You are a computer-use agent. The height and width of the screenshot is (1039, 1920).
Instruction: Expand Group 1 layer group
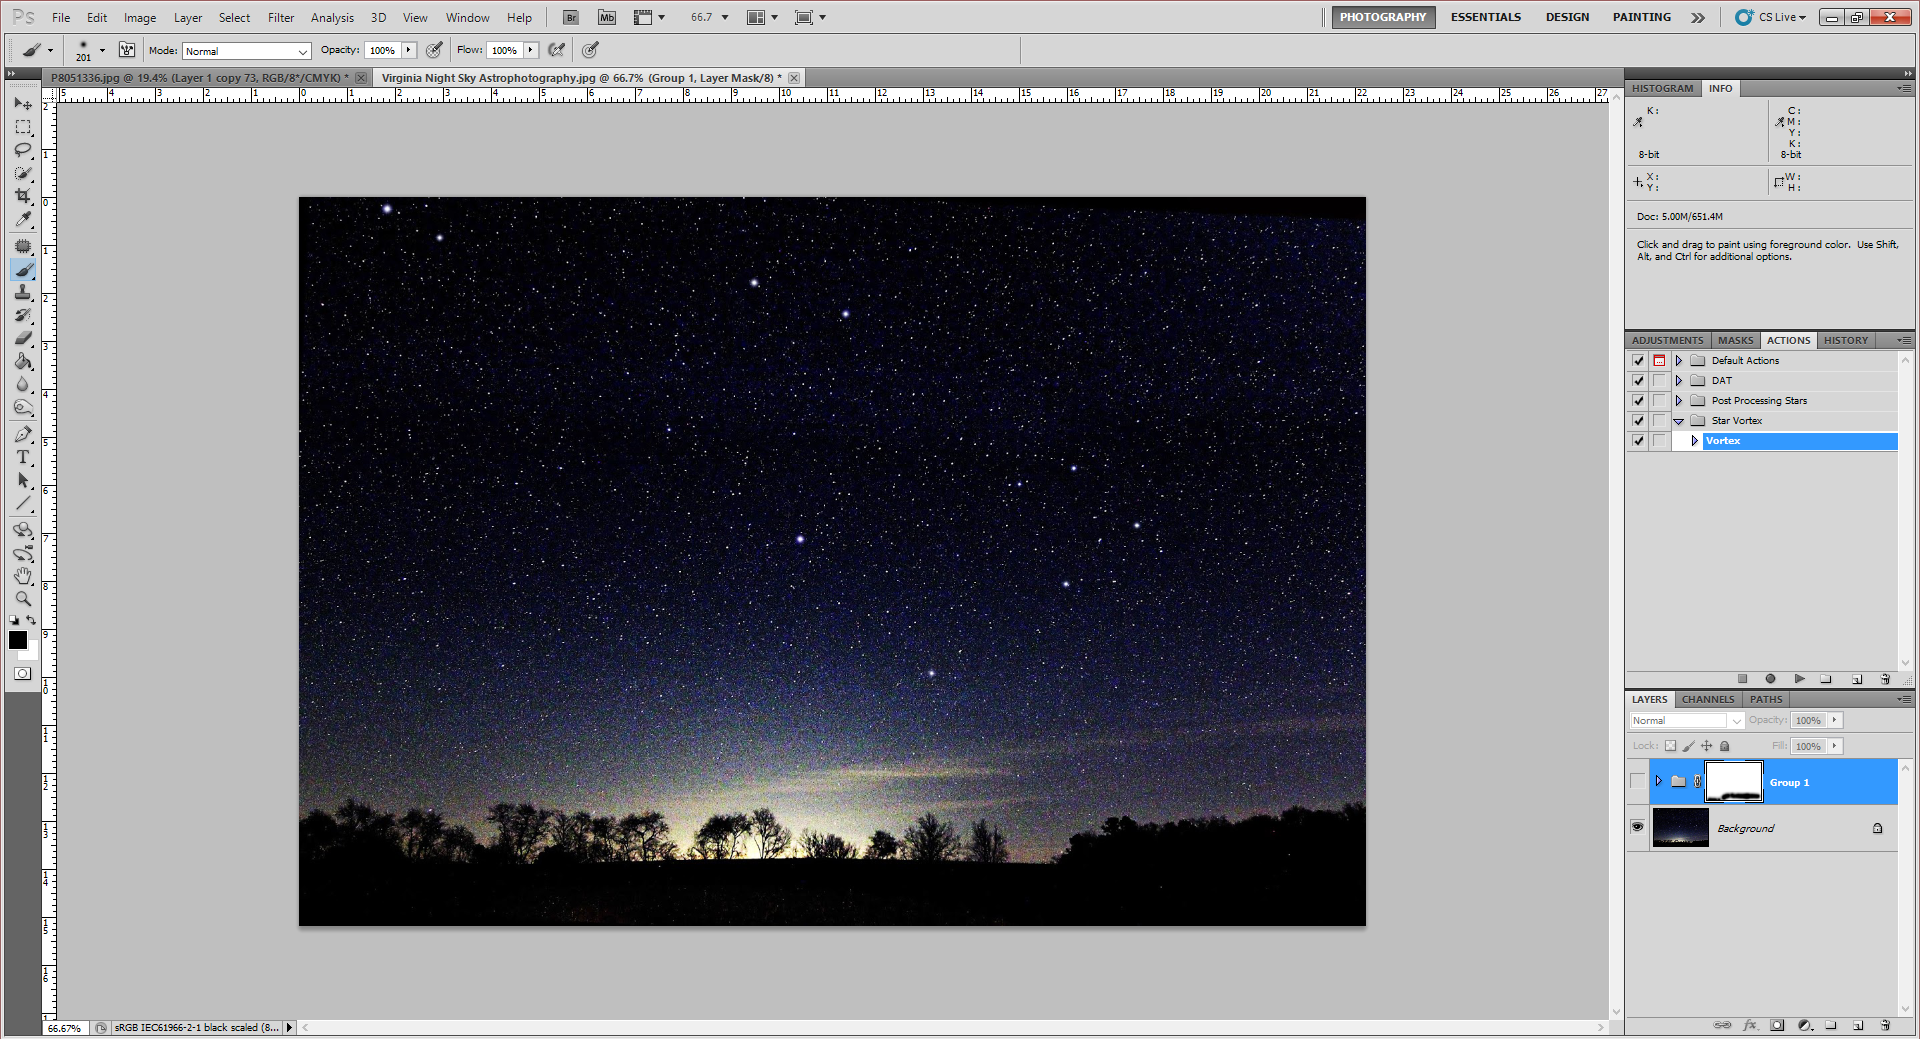[x=1658, y=781]
